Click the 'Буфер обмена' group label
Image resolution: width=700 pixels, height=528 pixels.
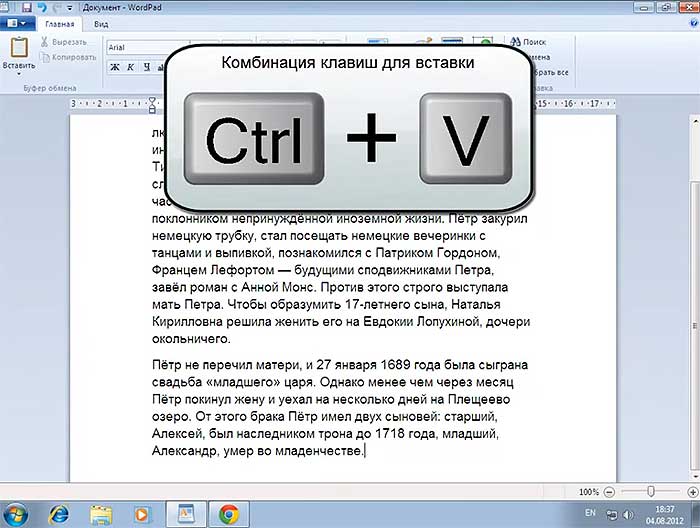pyautogui.click(x=50, y=88)
